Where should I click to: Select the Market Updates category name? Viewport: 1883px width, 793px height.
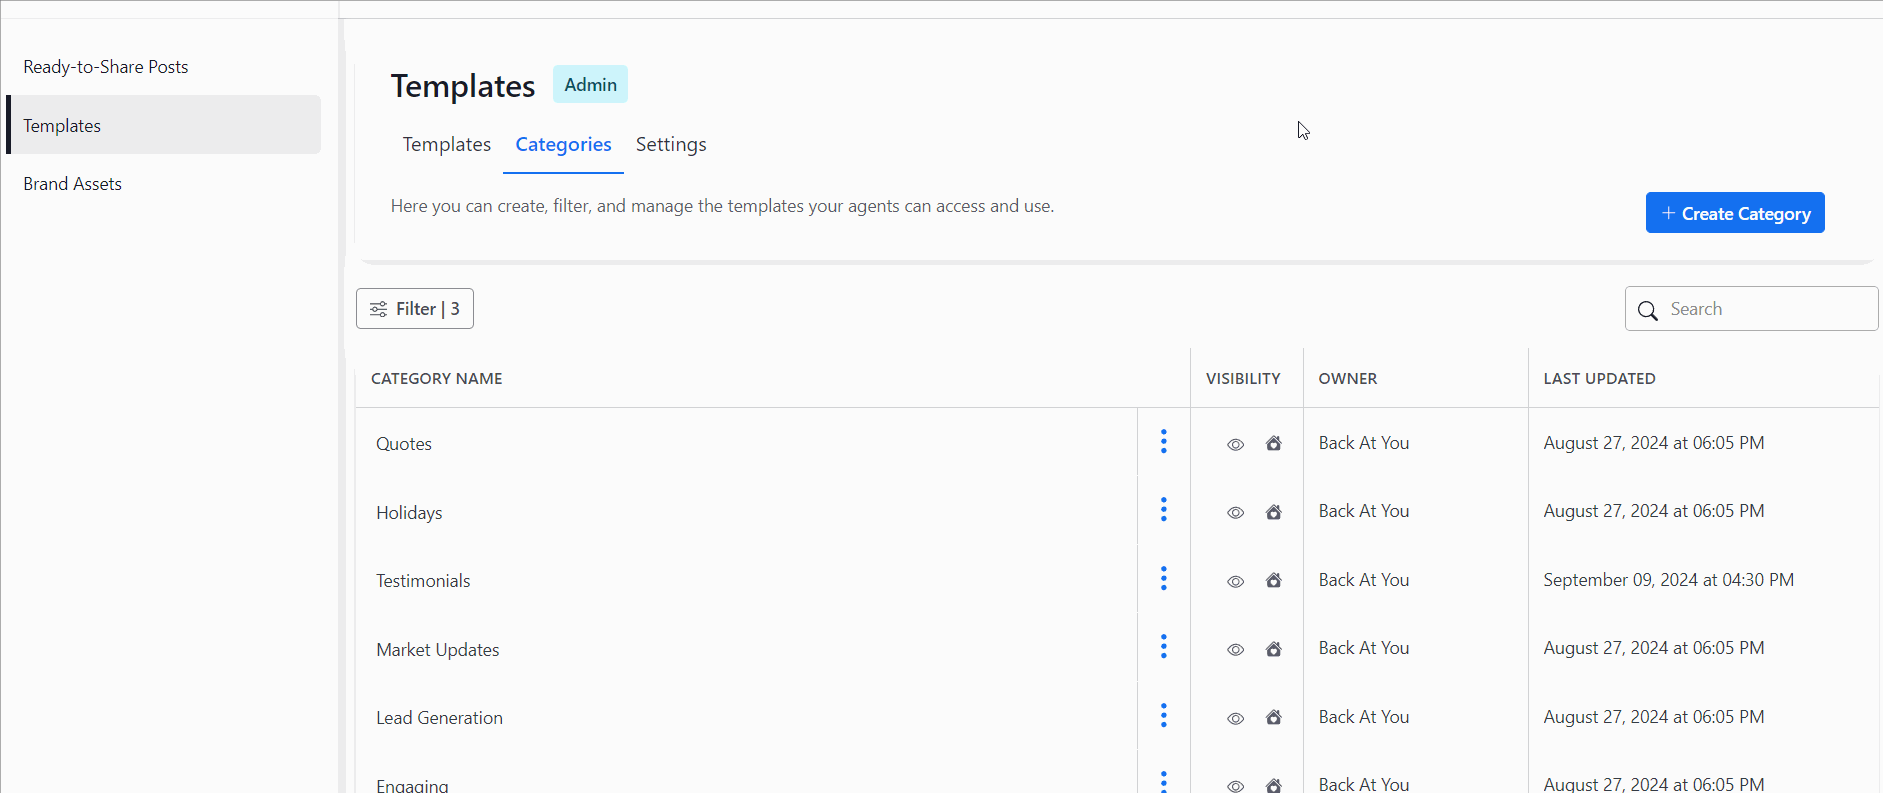coord(438,650)
